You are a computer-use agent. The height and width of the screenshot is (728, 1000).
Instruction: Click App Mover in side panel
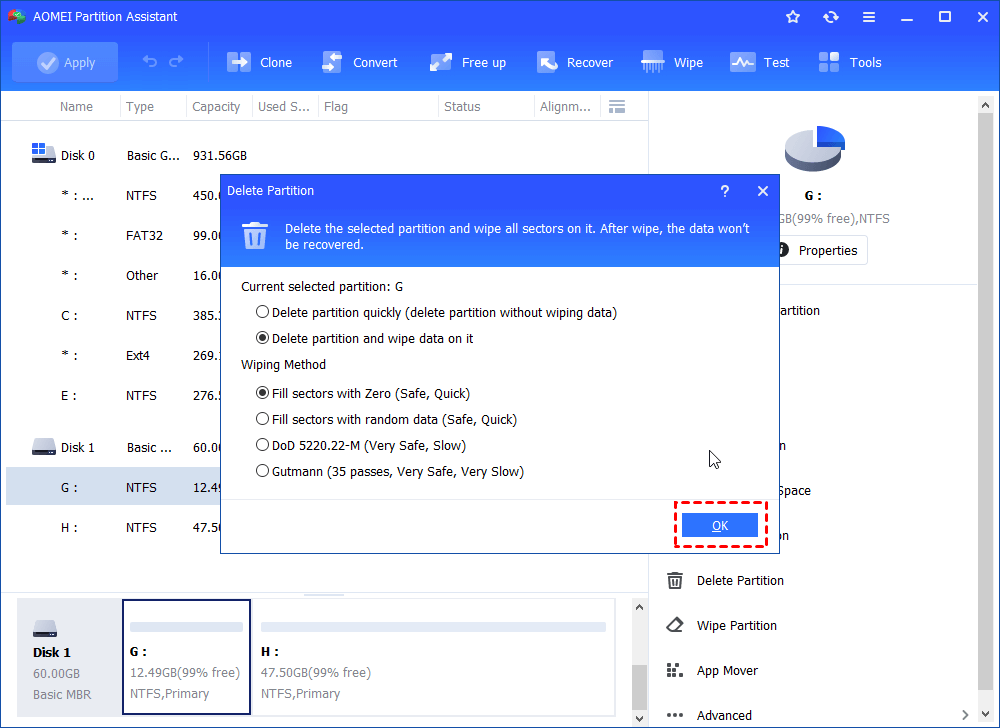[727, 671]
